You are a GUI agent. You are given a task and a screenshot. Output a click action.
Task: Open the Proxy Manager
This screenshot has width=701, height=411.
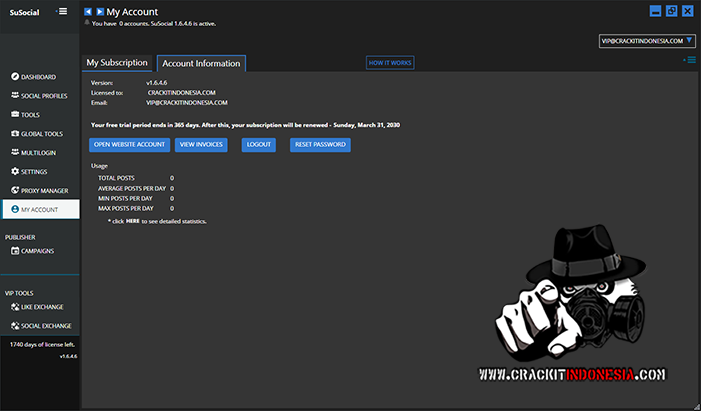44,191
